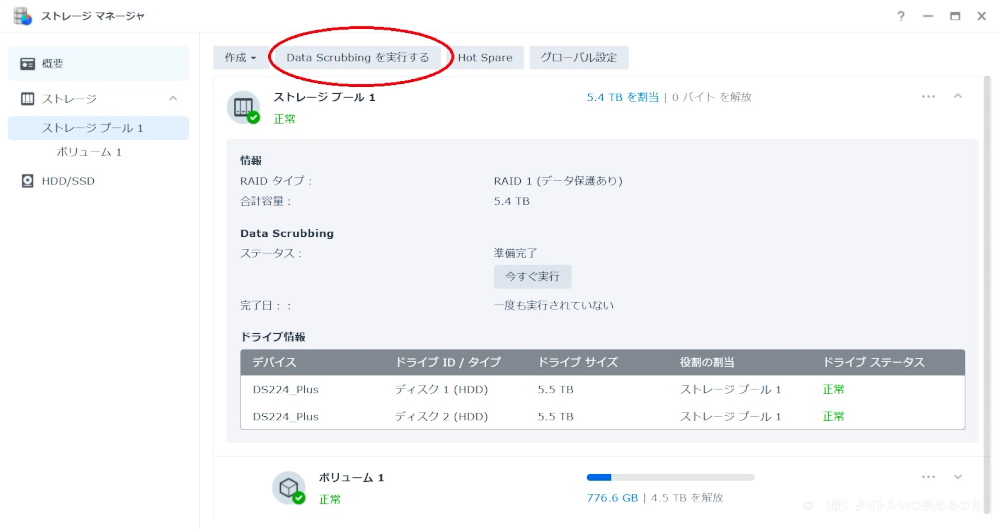Click the 一度も実行されていない text
The height and width of the screenshot is (529, 1000).
click(x=554, y=306)
